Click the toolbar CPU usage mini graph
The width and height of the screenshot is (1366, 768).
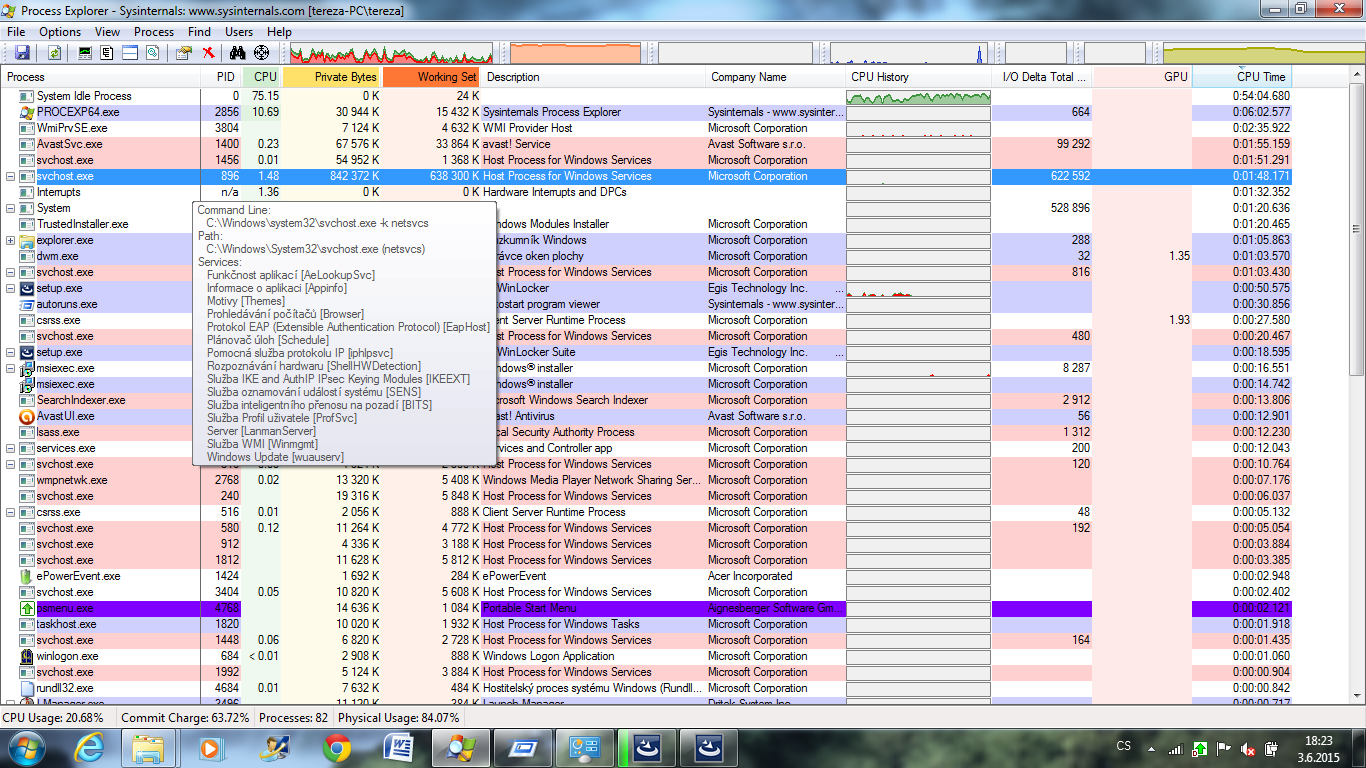coord(391,53)
